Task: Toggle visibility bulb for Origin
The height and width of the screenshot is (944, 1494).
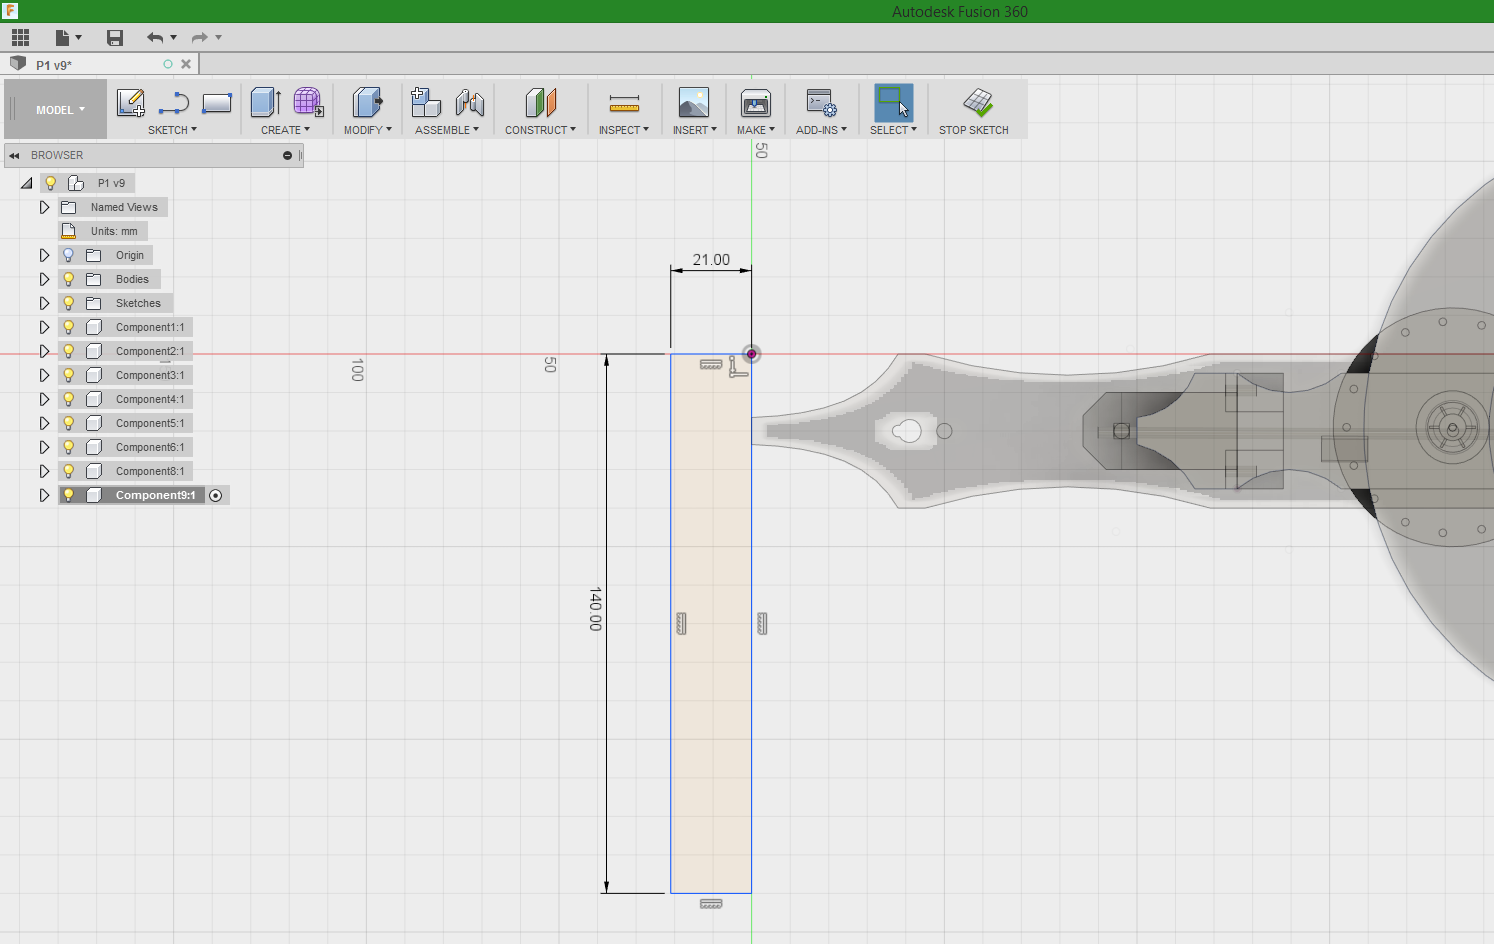Action: click(69, 255)
